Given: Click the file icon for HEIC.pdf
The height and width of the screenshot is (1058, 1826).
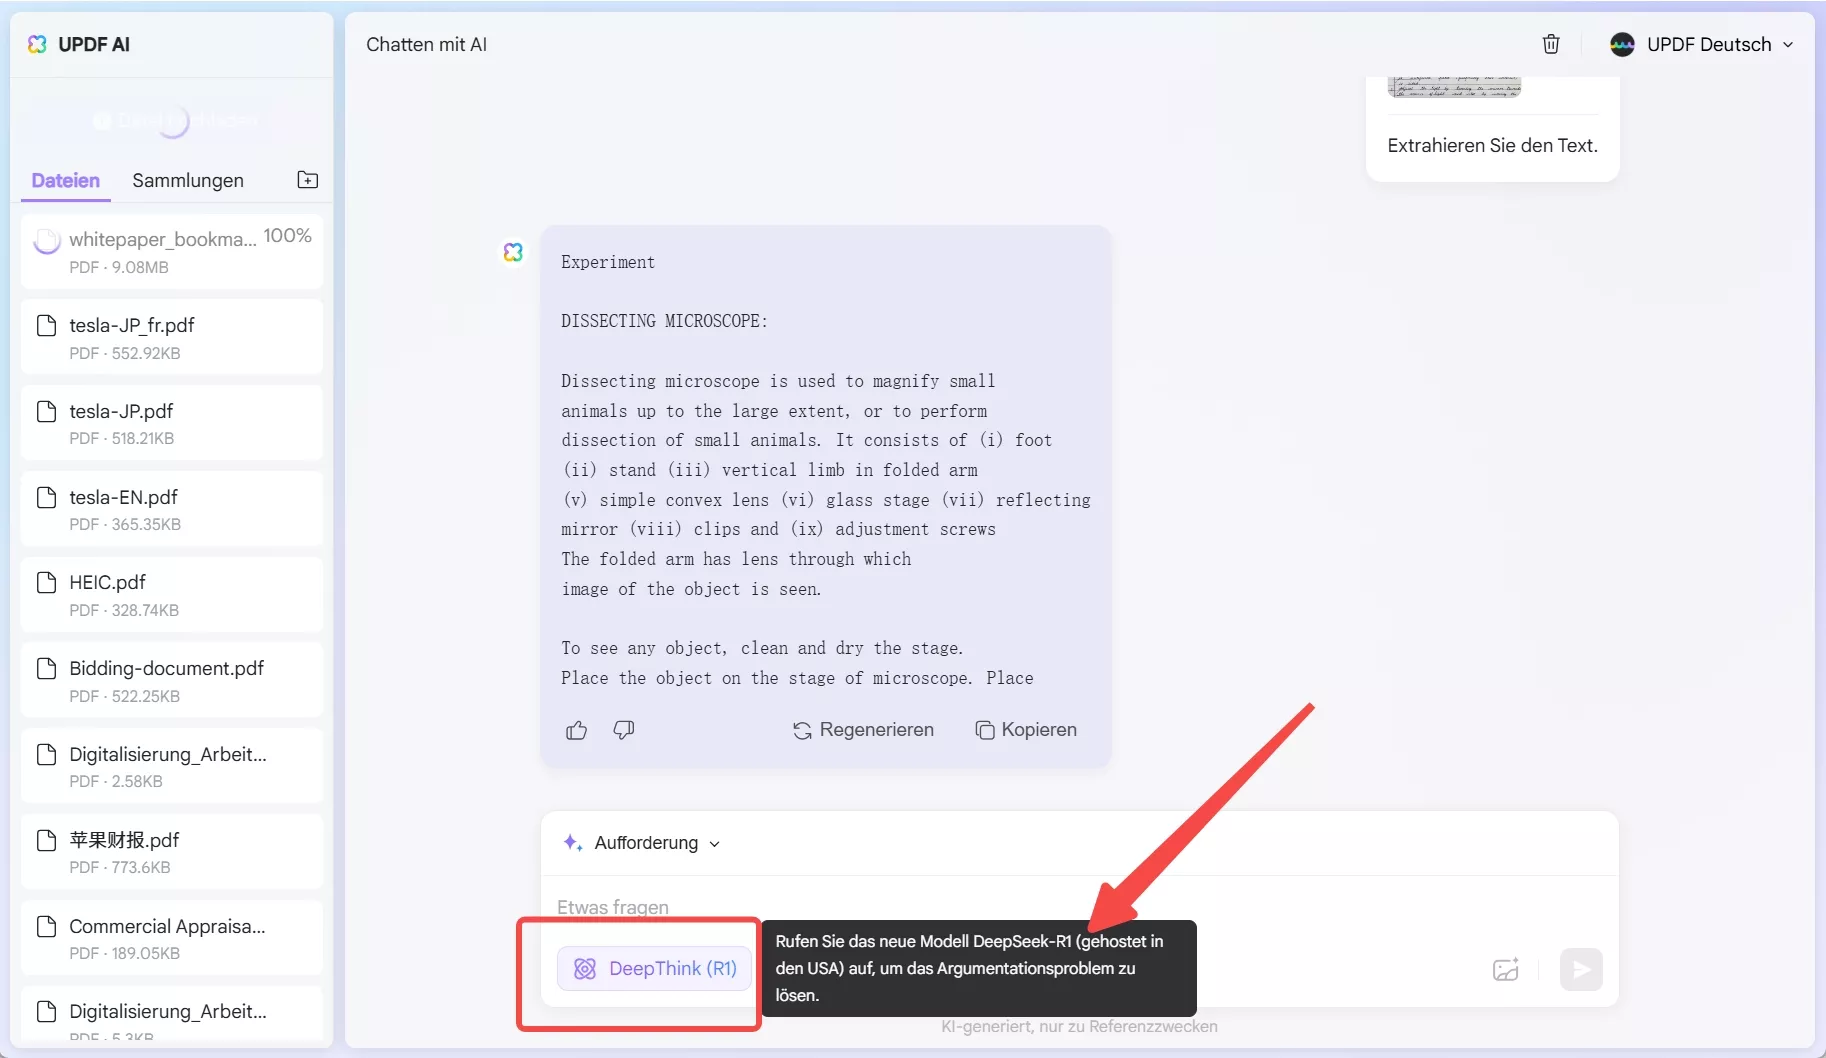Looking at the screenshot, I should click(x=46, y=582).
